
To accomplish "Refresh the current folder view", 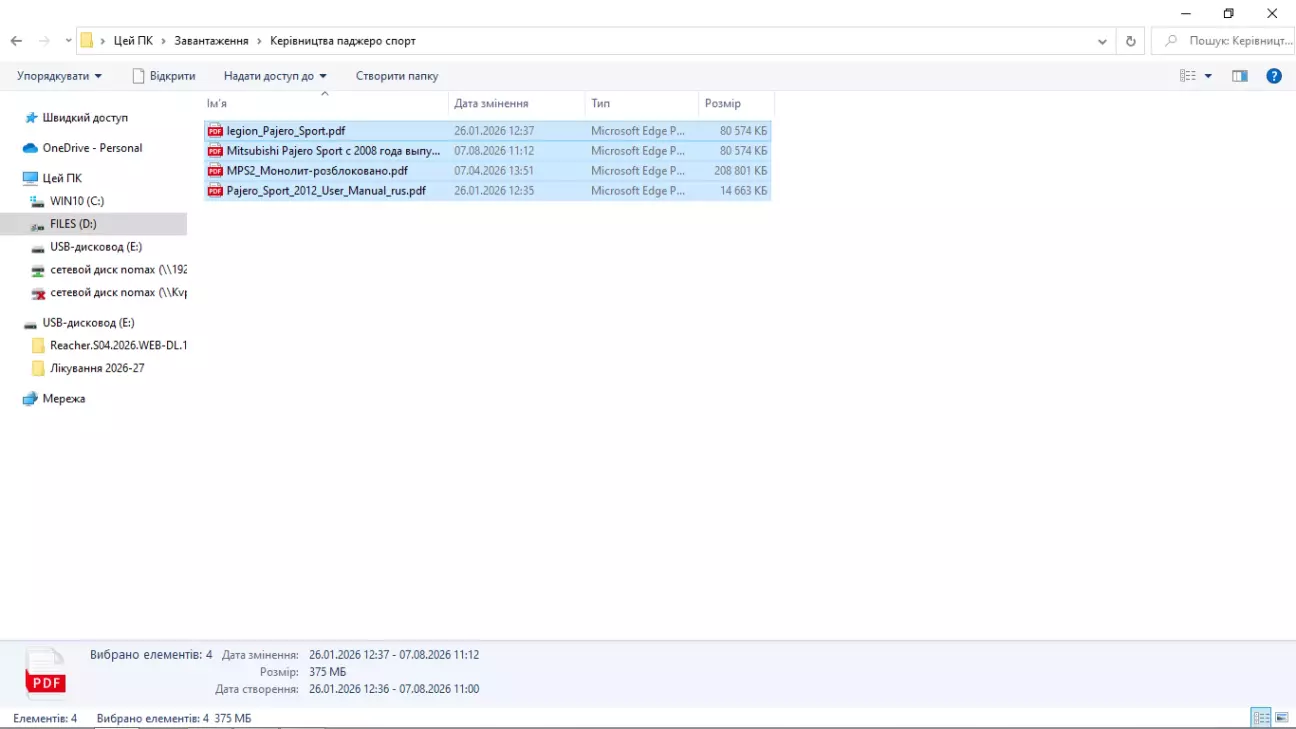I will [x=1131, y=41].
